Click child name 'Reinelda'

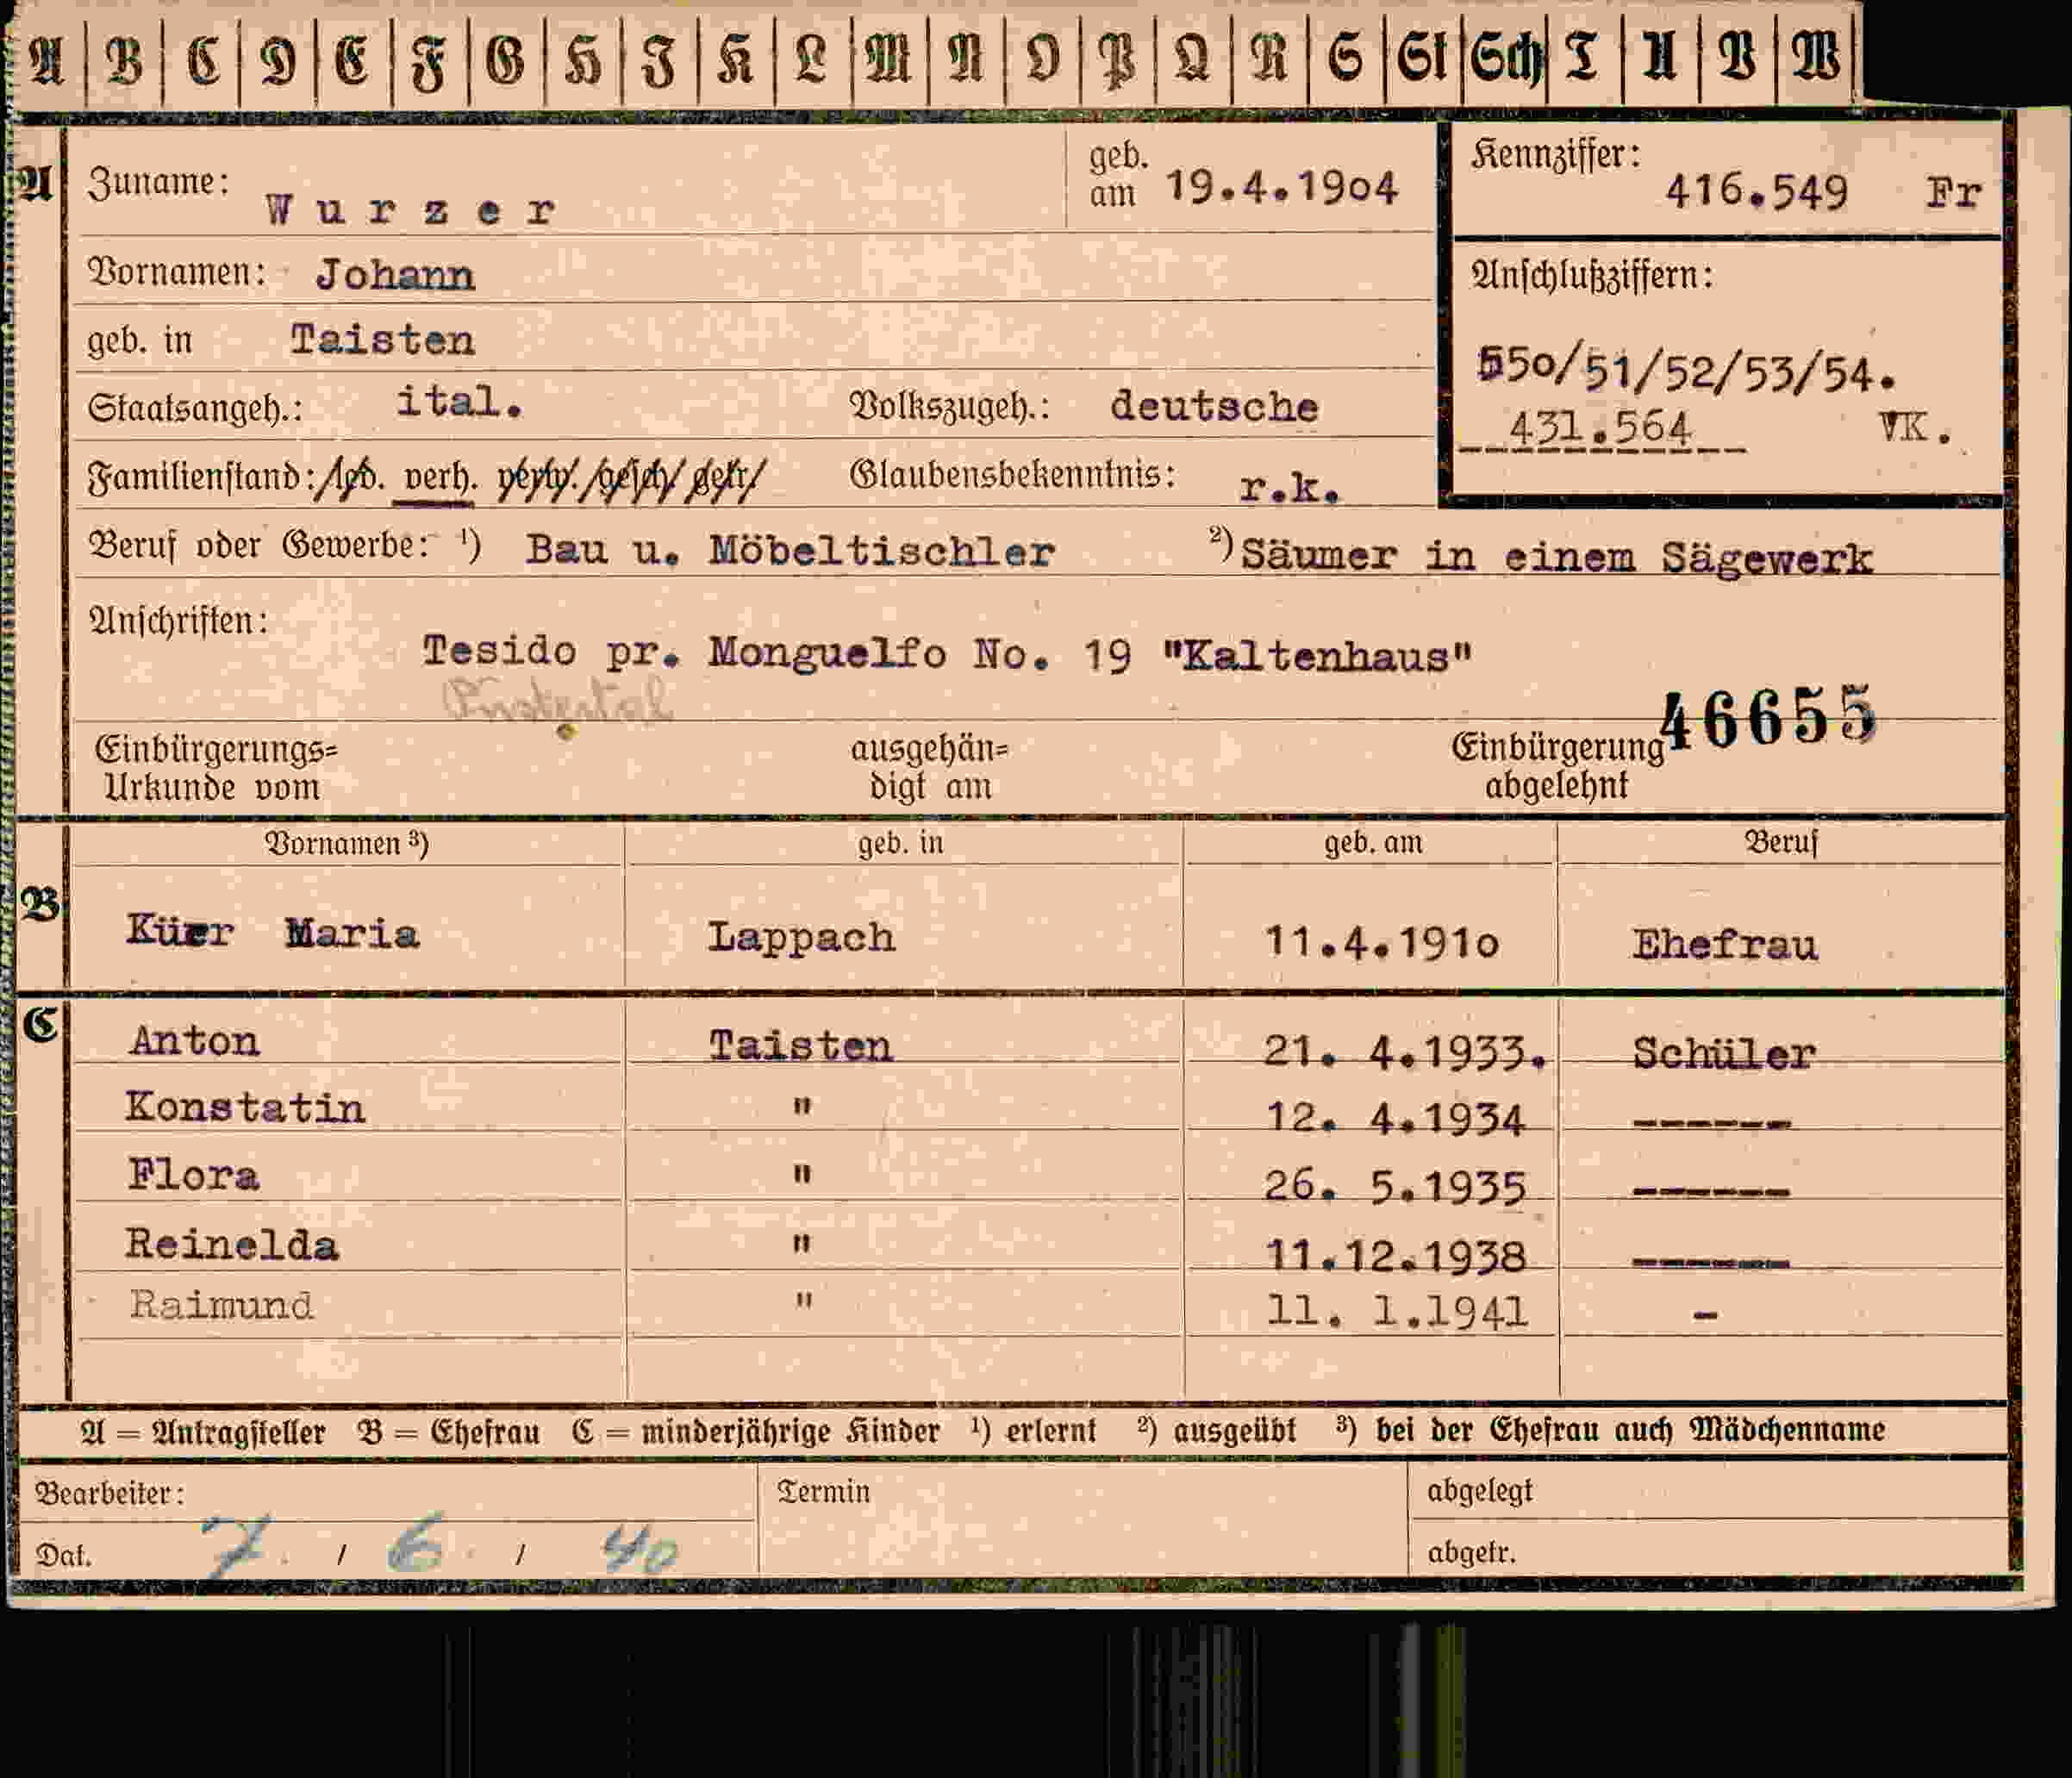[x=232, y=1245]
